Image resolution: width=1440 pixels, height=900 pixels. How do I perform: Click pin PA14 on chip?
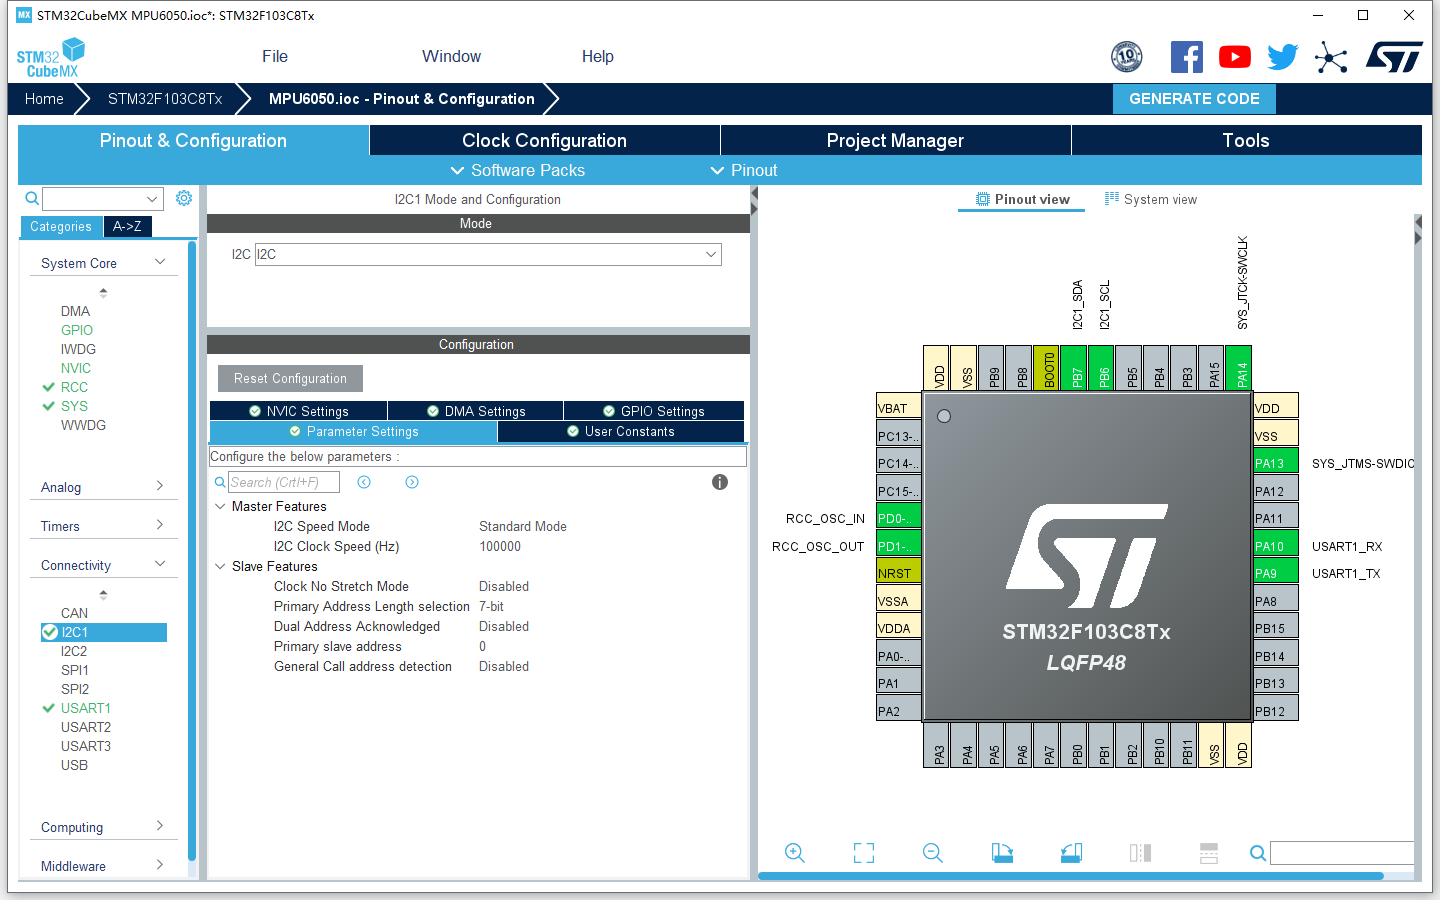pos(1238,368)
